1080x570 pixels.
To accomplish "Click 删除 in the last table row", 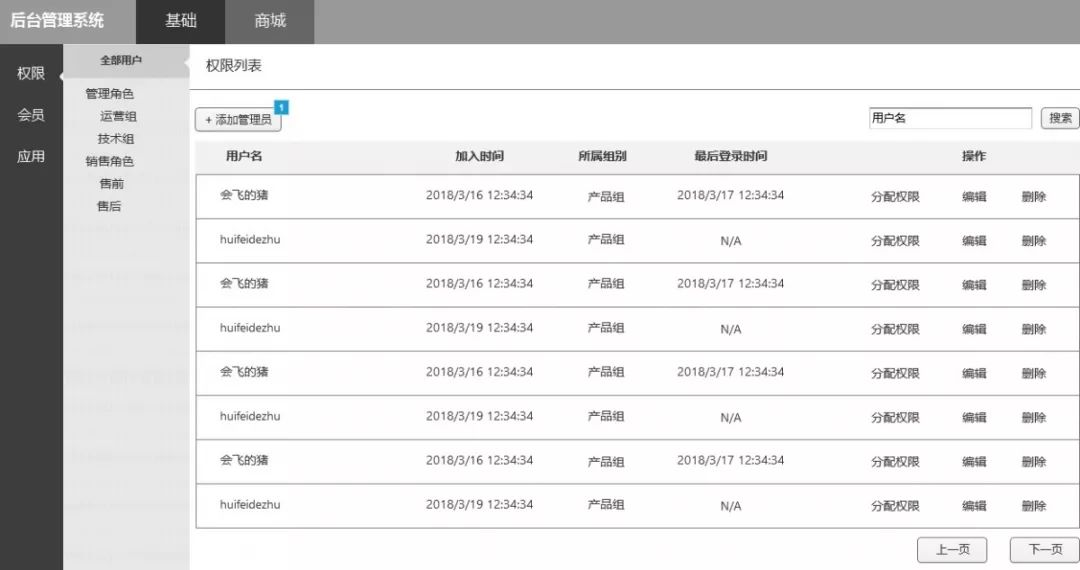I will tap(1034, 506).
